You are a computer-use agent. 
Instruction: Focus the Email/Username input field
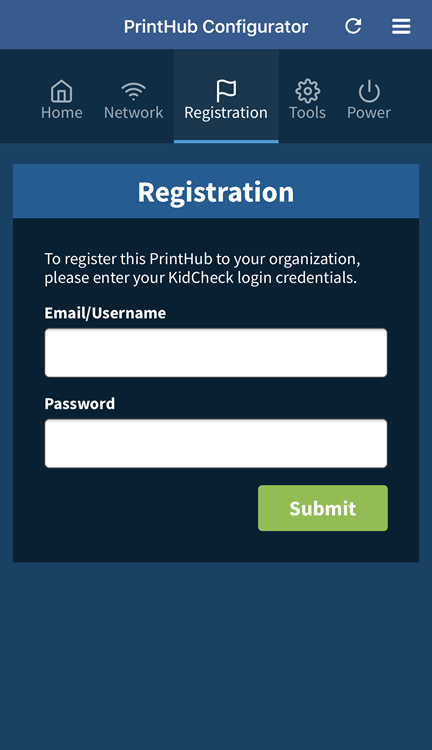[216, 353]
